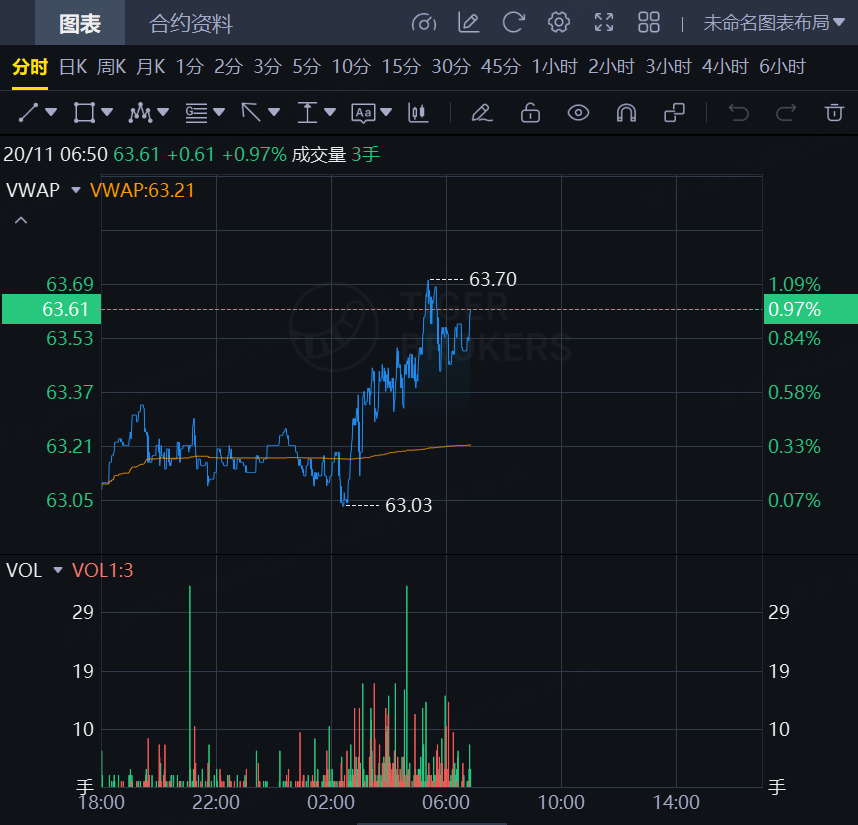Choose the 1小时 interval button
Viewport: 858px width, 825px height.
pyautogui.click(x=555, y=67)
